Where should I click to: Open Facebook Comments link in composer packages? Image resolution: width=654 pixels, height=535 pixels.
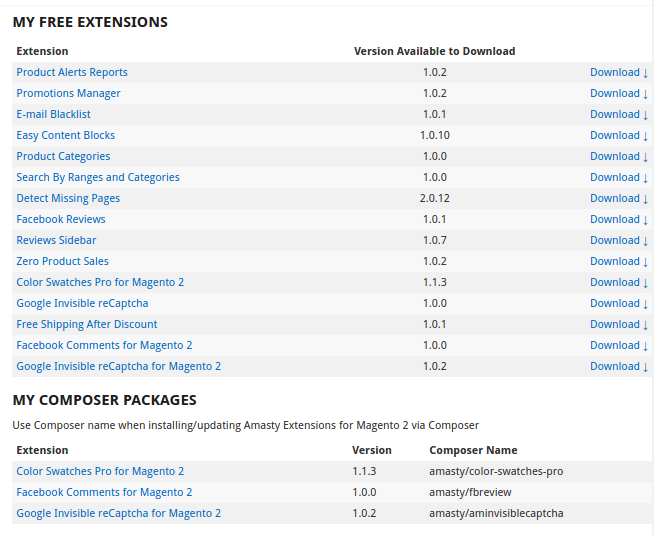coord(104,492)
